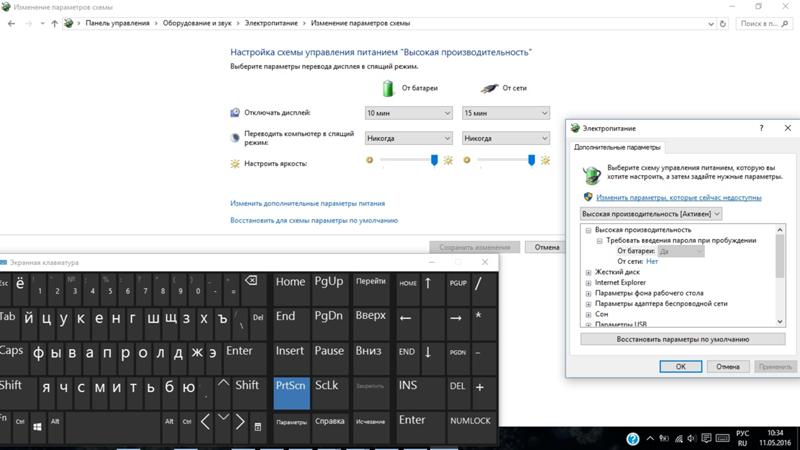Viewport: 800px width, 450px height.
Task: Click the Поиск search field in explorer
Action: coord(765,23)
